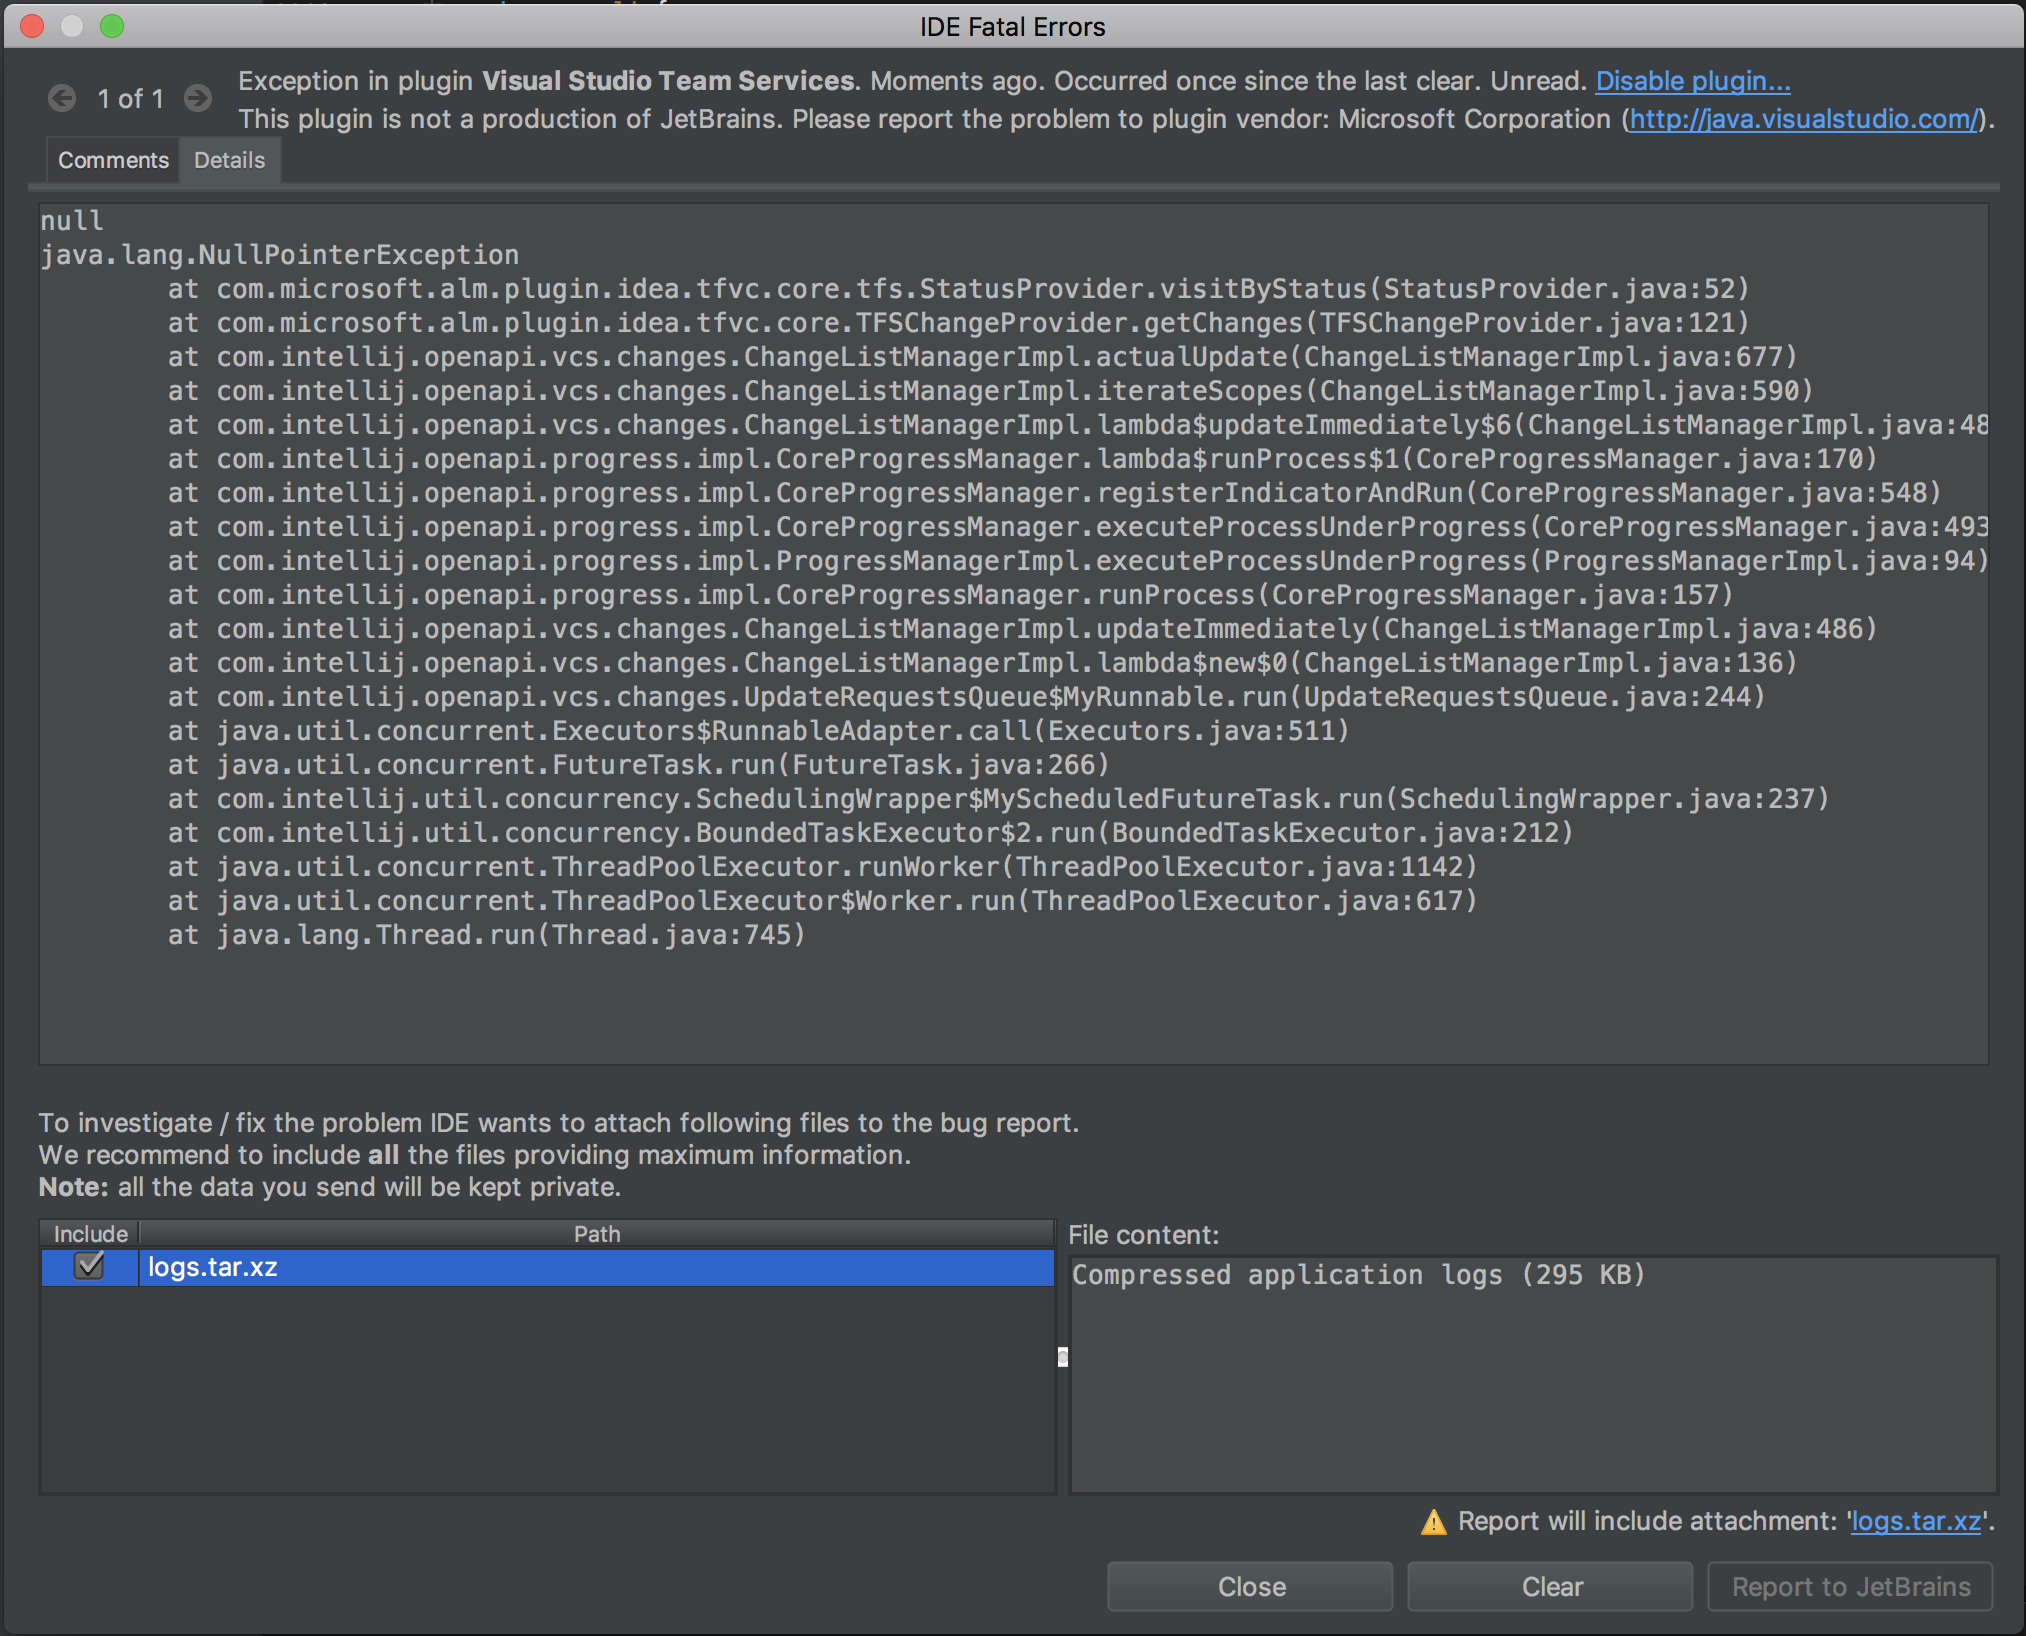Viewport: 2026px width, 1636px height.
Task: Click the Include column header
Action: point(89,1233)
